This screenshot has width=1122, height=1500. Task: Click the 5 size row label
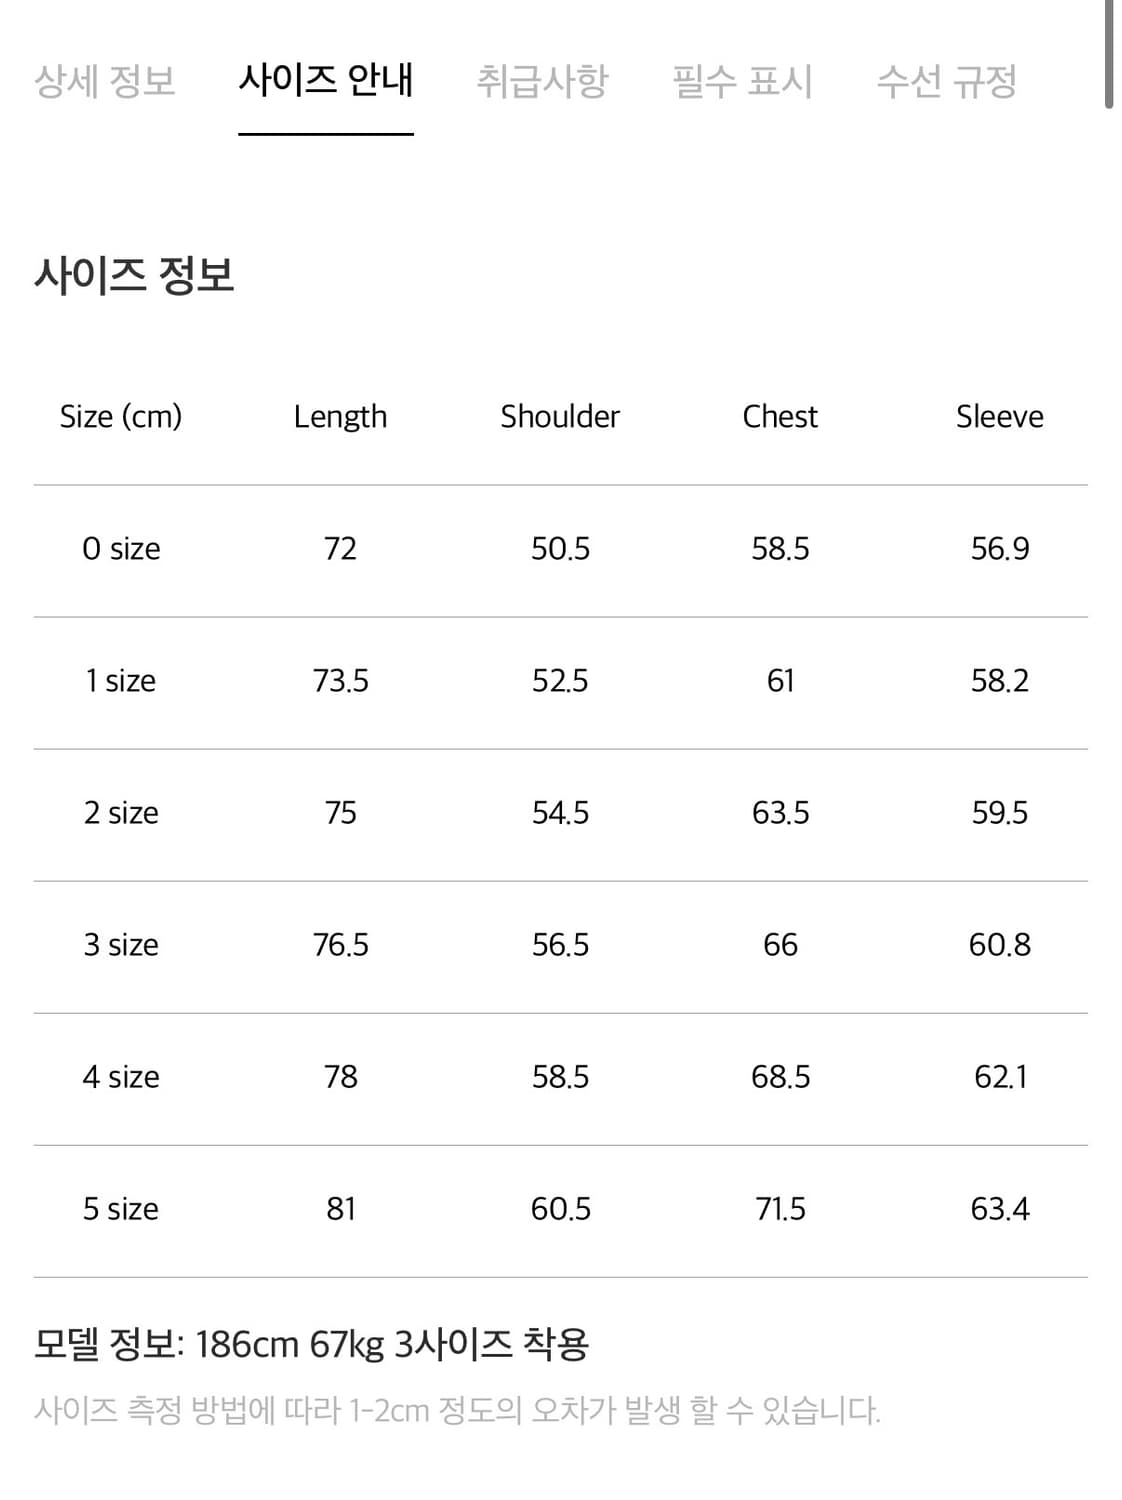[120, 1208]
